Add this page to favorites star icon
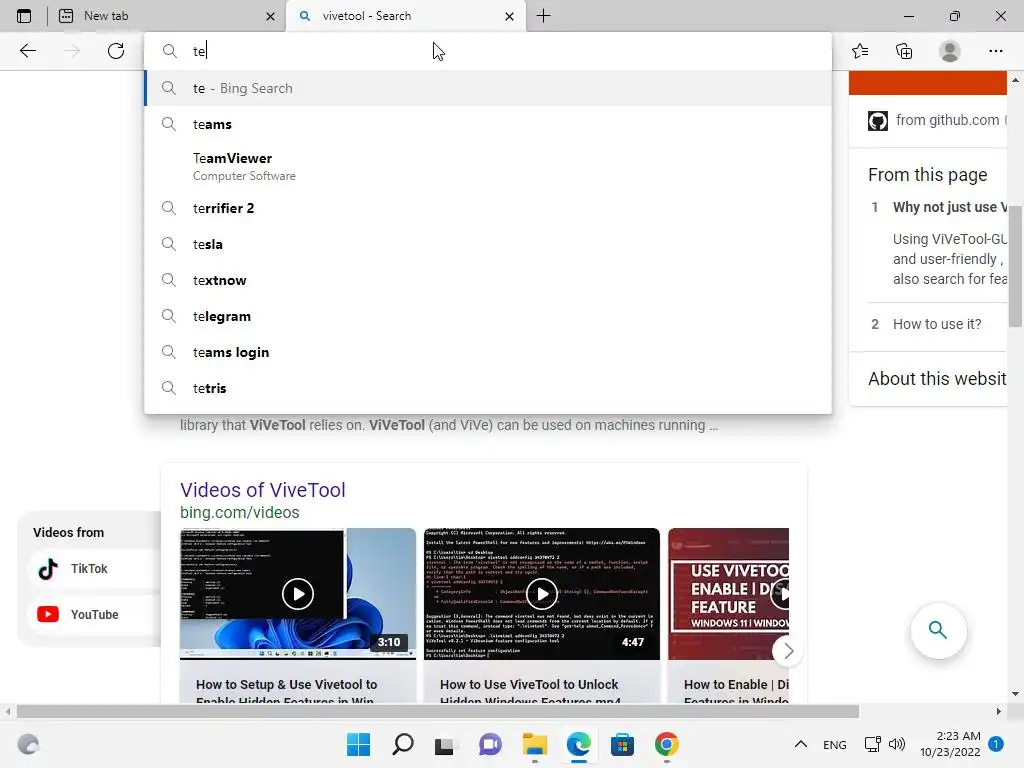Screen dimensions: 1024x768 [860, 51]
